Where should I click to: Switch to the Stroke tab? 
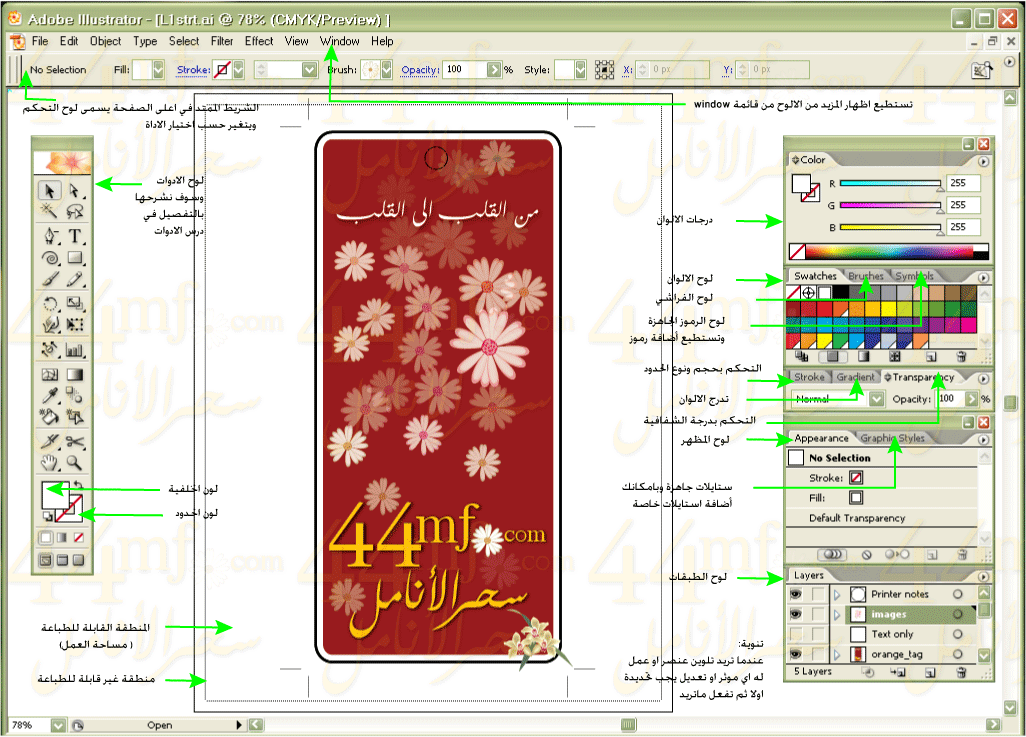[x=809, y=377]
